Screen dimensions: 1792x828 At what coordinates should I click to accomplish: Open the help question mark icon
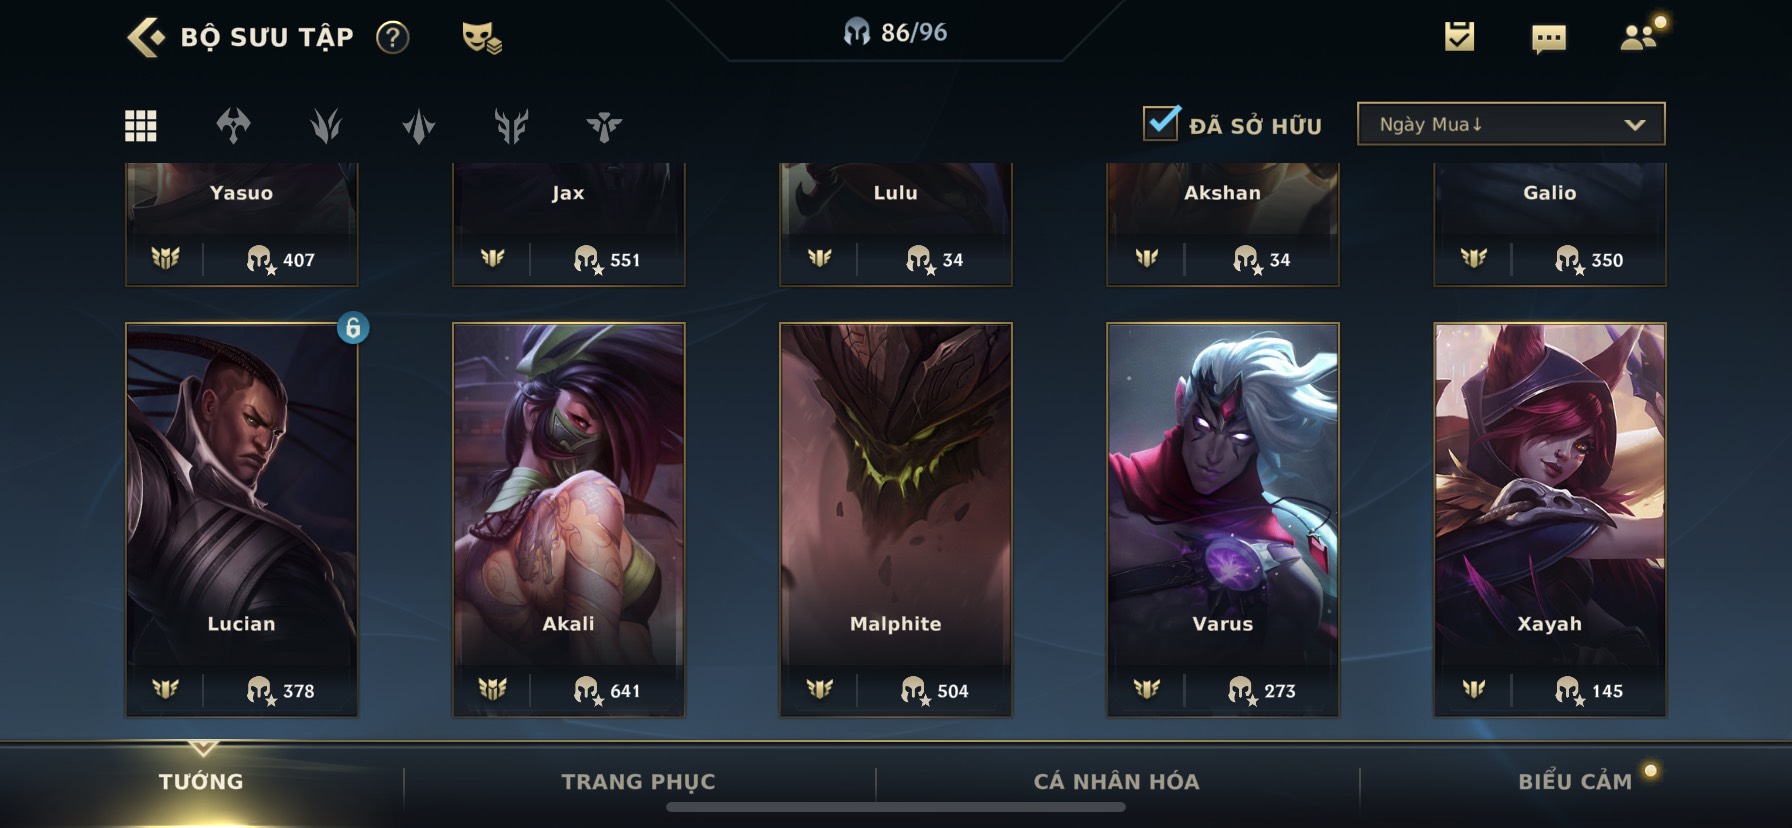[392, 38]
